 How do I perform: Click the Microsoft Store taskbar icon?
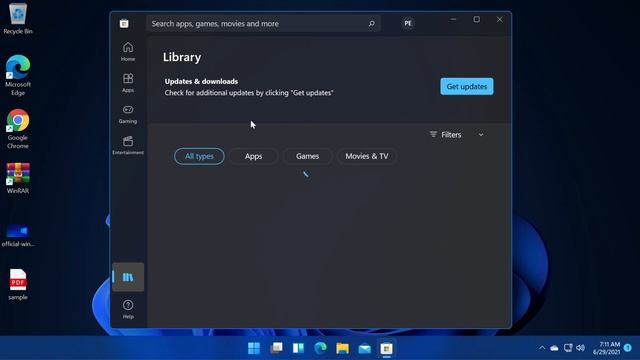387,348
